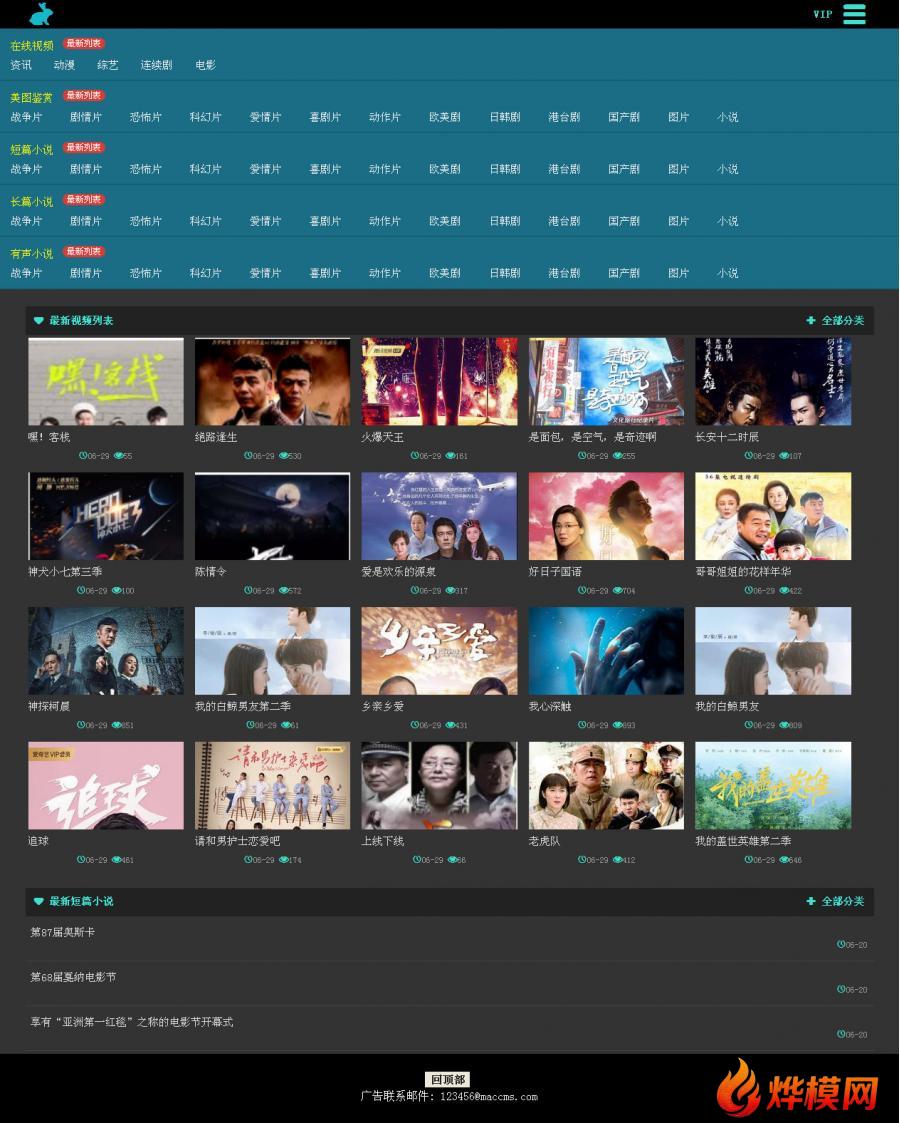Collapse arrow icon beside 最新视频列表
The width and height of the screenshot is (900, 1123).
tap(39, 320)
